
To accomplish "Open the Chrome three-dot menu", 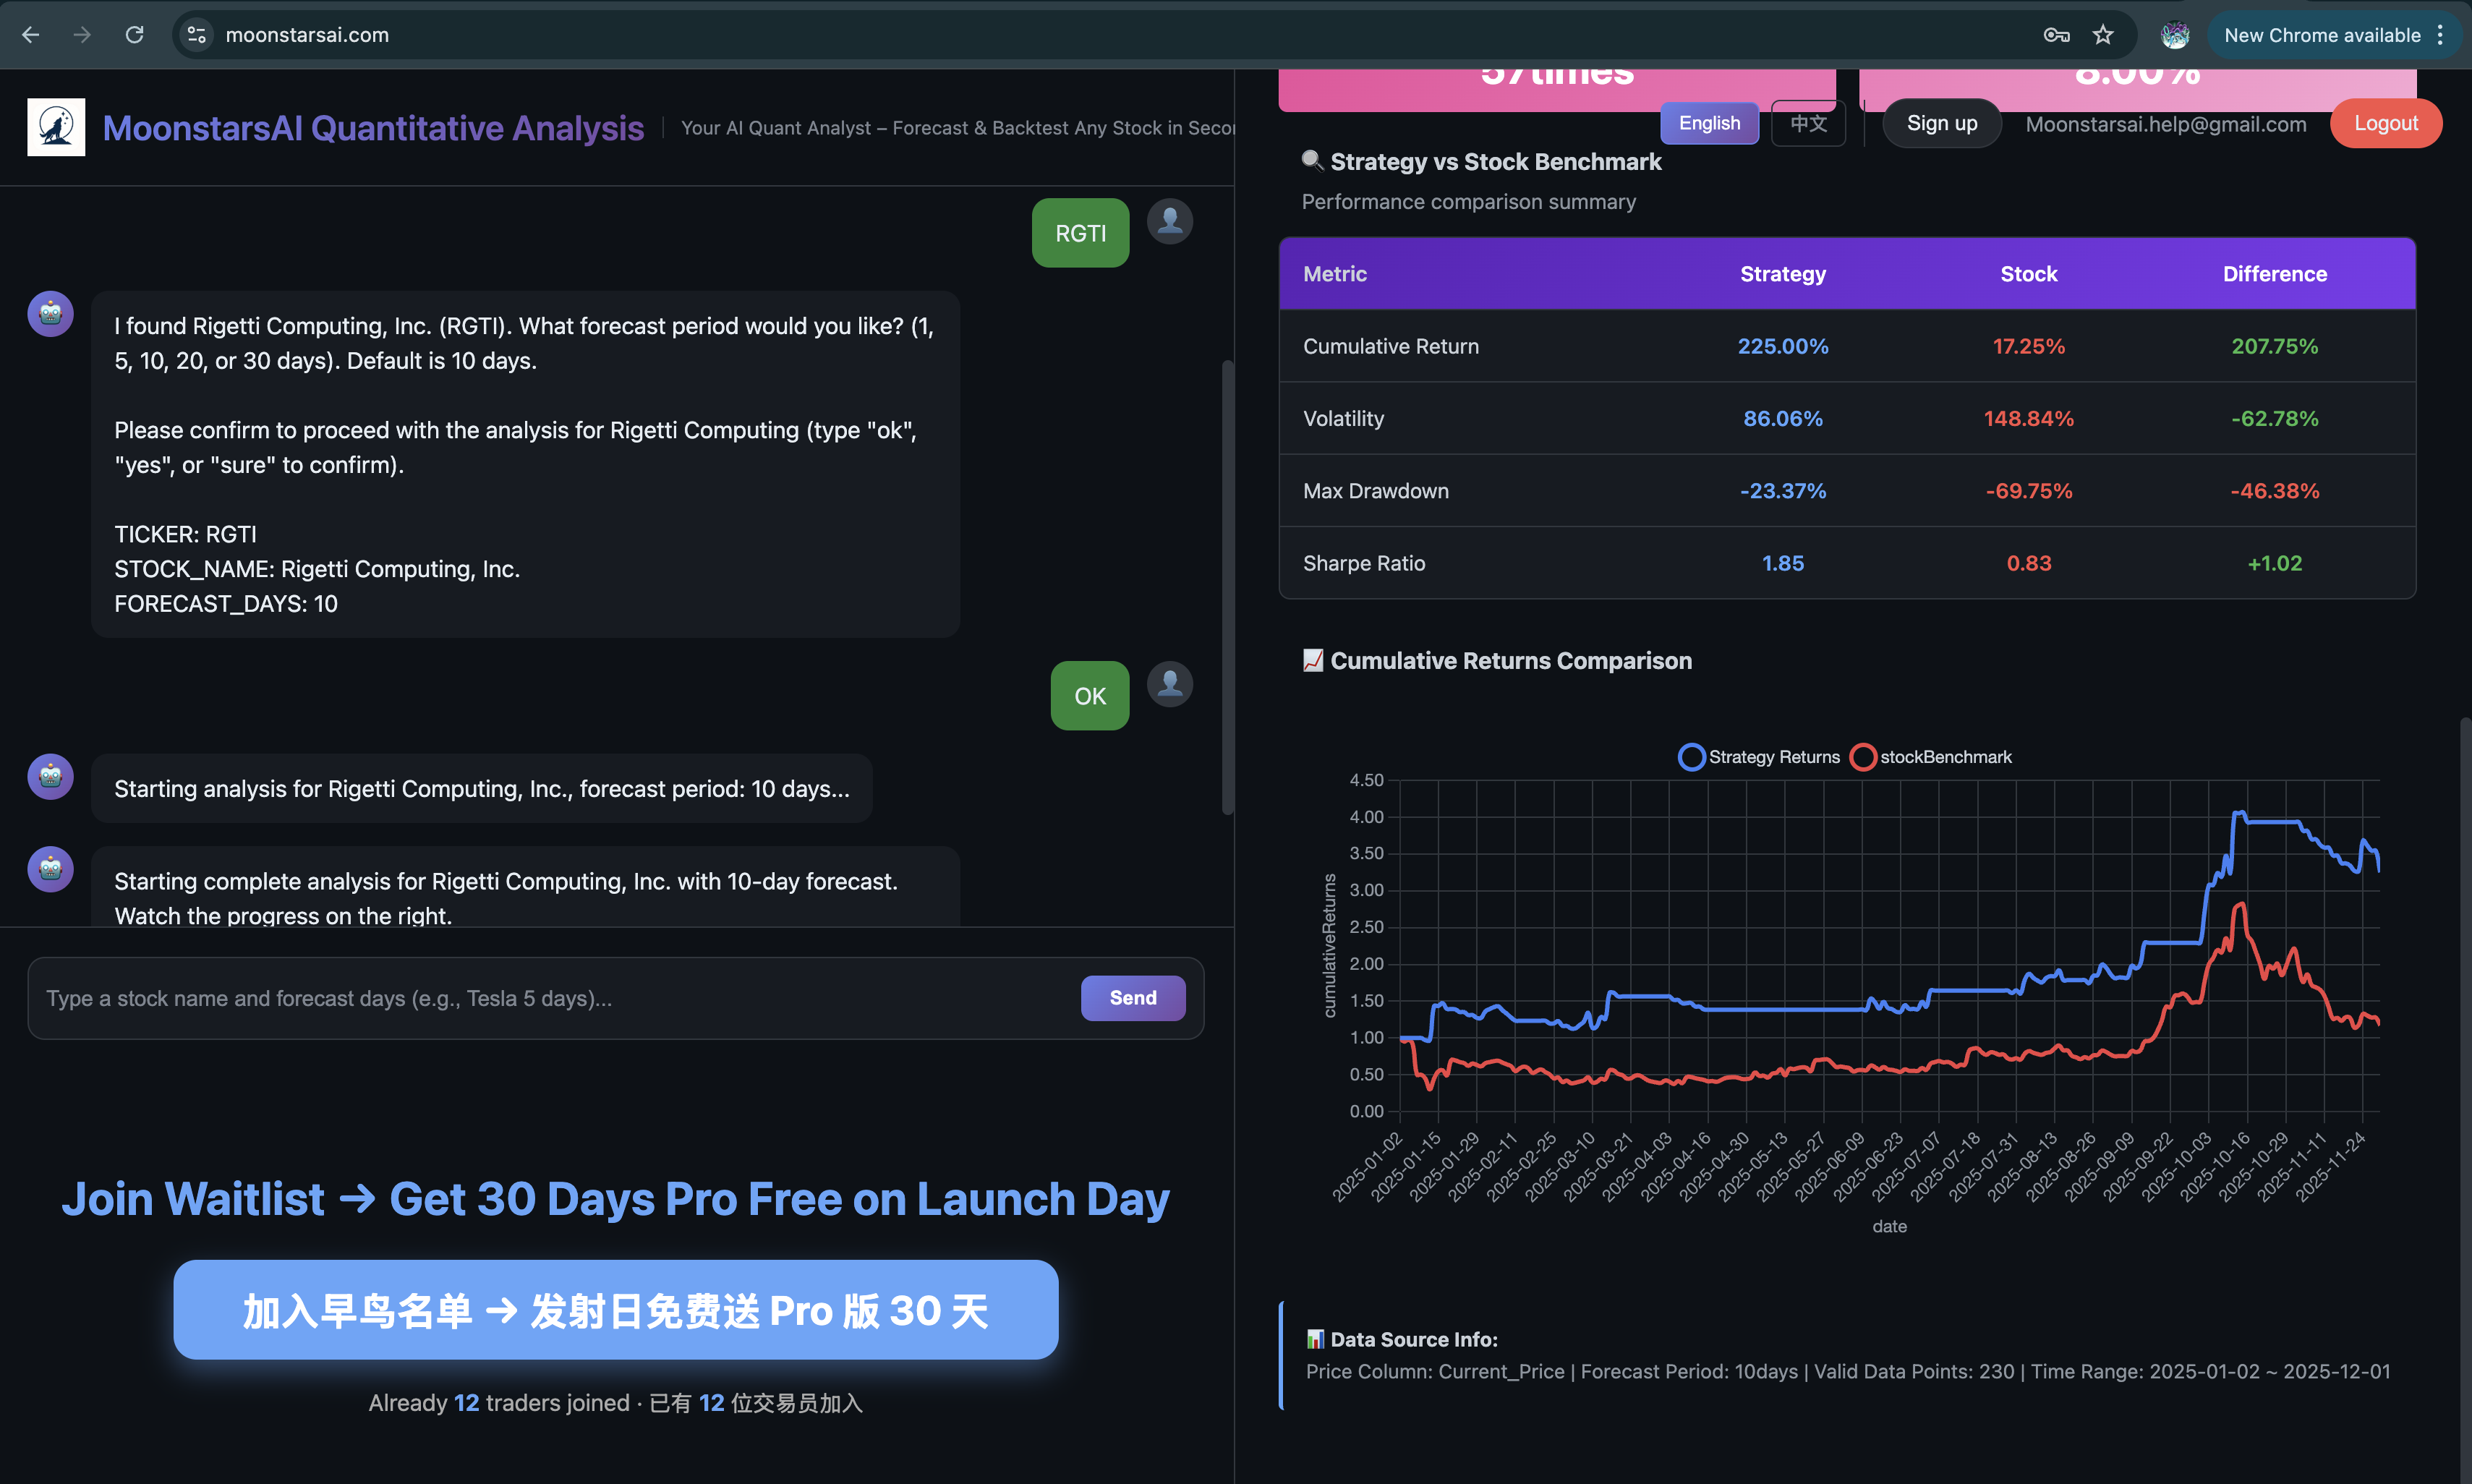I will coord(2440,35).
